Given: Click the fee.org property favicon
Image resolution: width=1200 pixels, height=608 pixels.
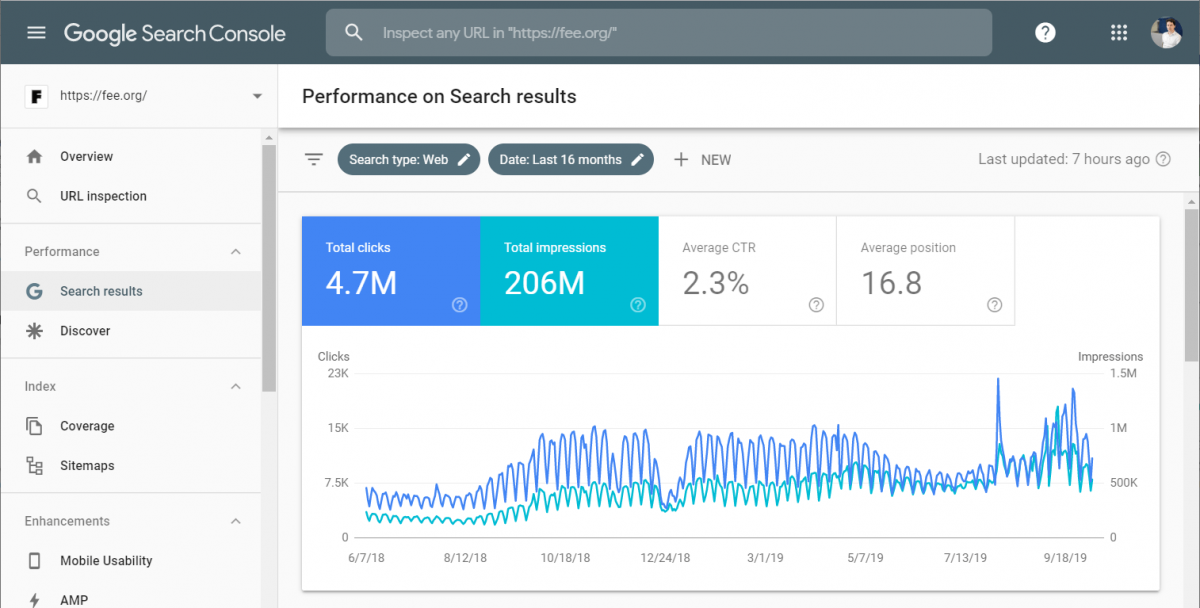Looking at the screenshot, I should click(36, 96).
